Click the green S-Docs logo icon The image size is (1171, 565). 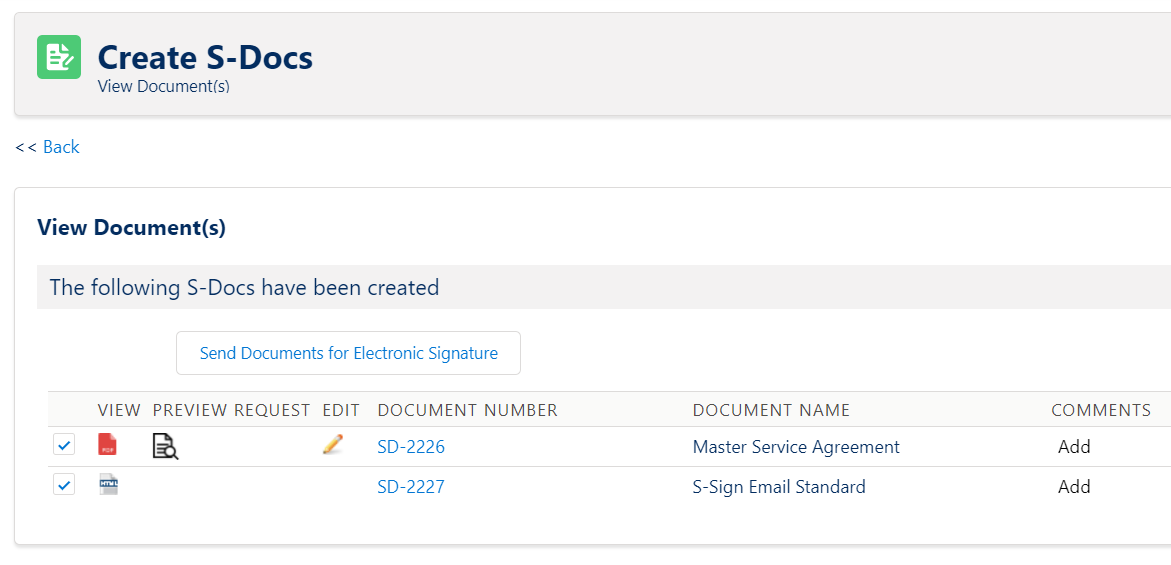(x=59, y=57)
